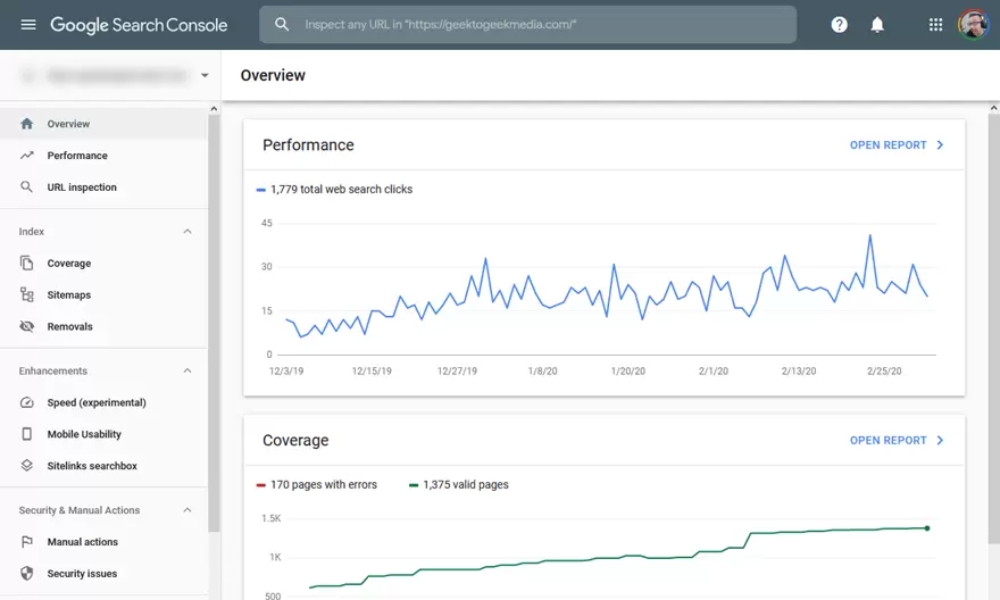Click the Google Search Console logo

tap(138, 25)
